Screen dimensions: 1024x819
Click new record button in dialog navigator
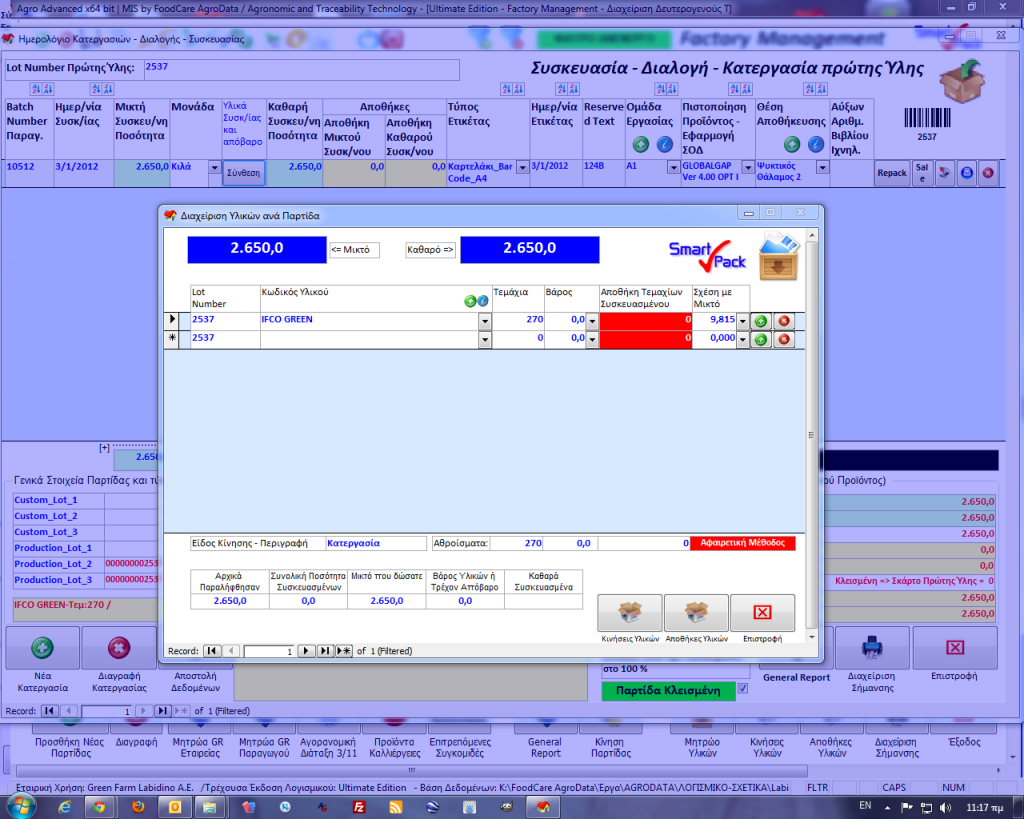pos(344,651)
